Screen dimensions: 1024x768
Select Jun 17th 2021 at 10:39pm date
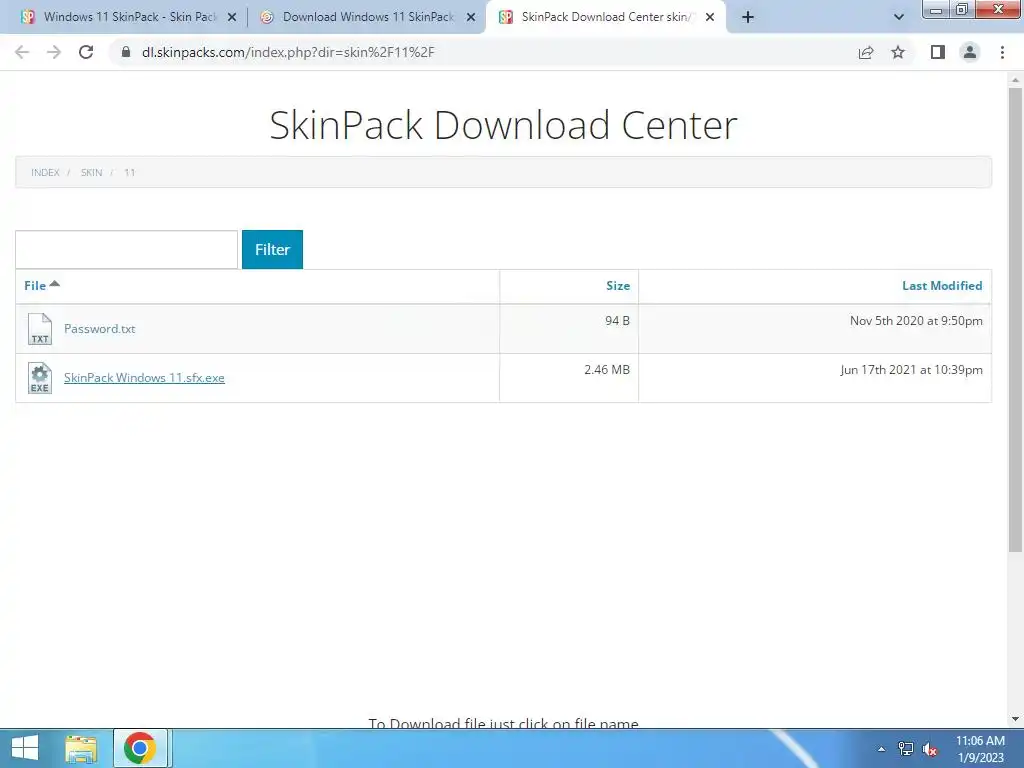pyautogui.click(x=911, y=370)
